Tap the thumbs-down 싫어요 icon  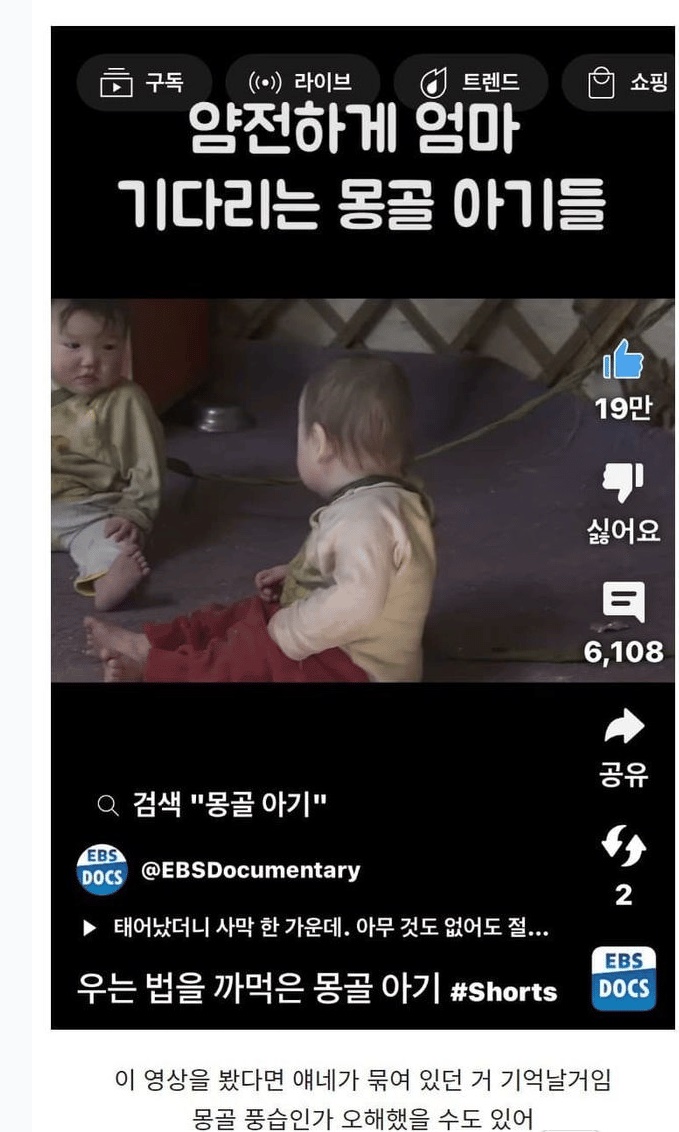point(622,482)
